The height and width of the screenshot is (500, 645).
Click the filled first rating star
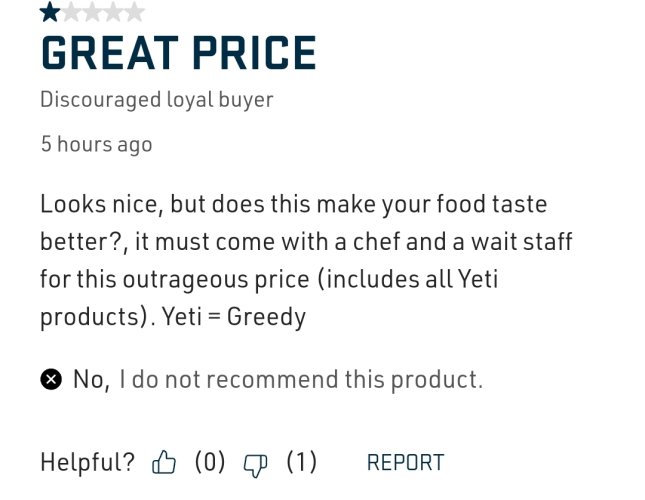[50, 12]
